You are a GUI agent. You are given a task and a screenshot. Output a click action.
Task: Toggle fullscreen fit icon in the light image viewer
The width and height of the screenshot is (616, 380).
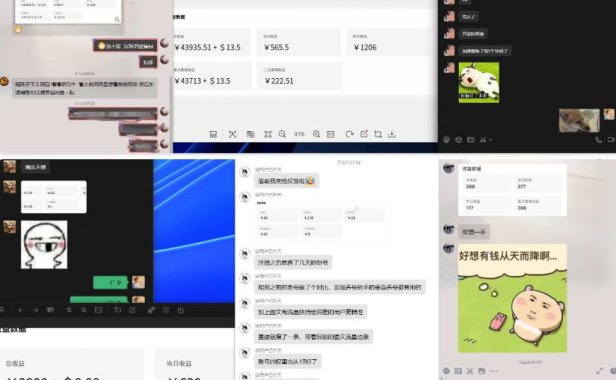point(268,134)
